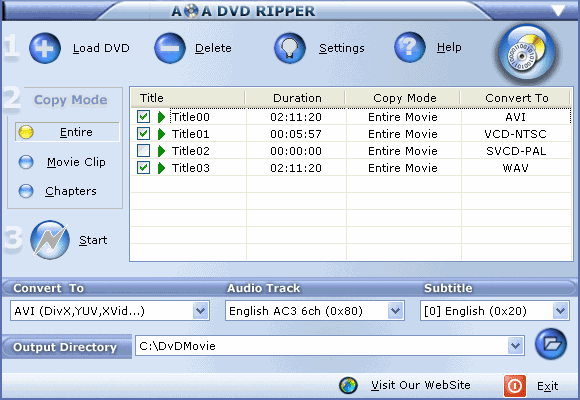Click the Delete minus icon
Image resolution: width=580 pixels, height=400 pixels.
tap(170, 48)
